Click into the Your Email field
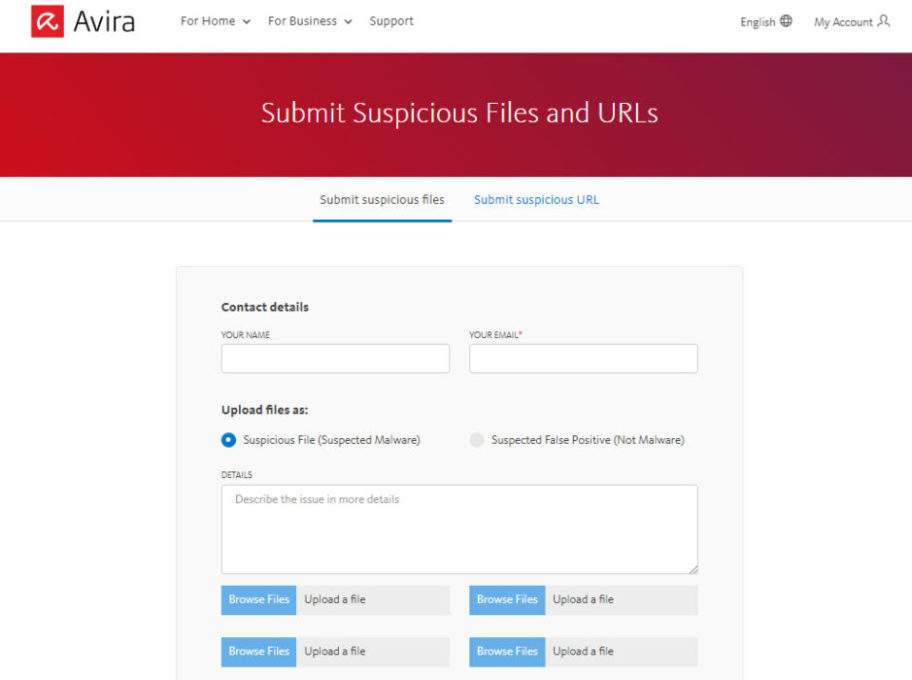 click(583, 358)
